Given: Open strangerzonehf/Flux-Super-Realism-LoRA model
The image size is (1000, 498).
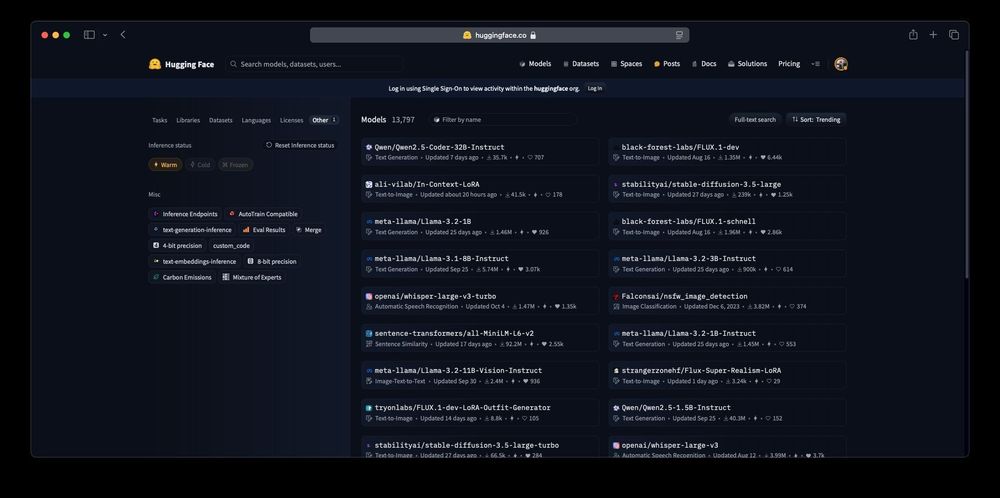Looking at the screenshot, I should [727, 376].
